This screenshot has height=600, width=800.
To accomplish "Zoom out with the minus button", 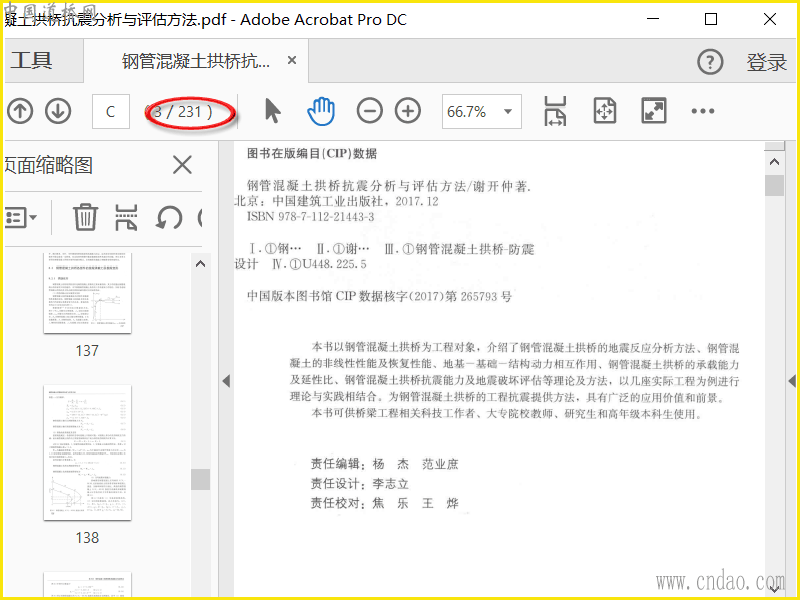I will tap(369, 111).
